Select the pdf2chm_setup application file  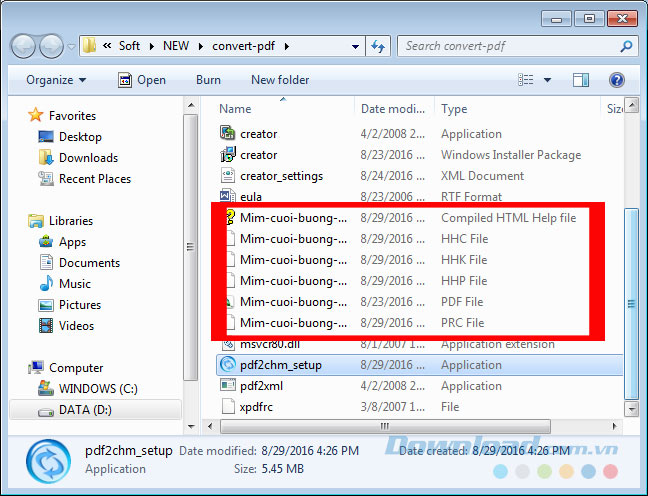pyautogui.click(x=280, y=365)
